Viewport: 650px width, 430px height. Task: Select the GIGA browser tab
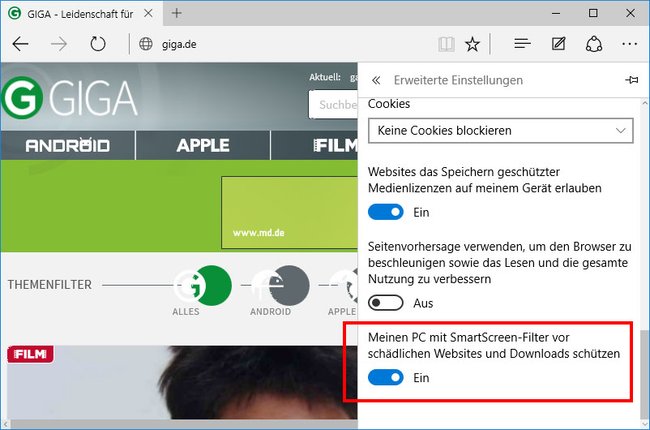80,14
